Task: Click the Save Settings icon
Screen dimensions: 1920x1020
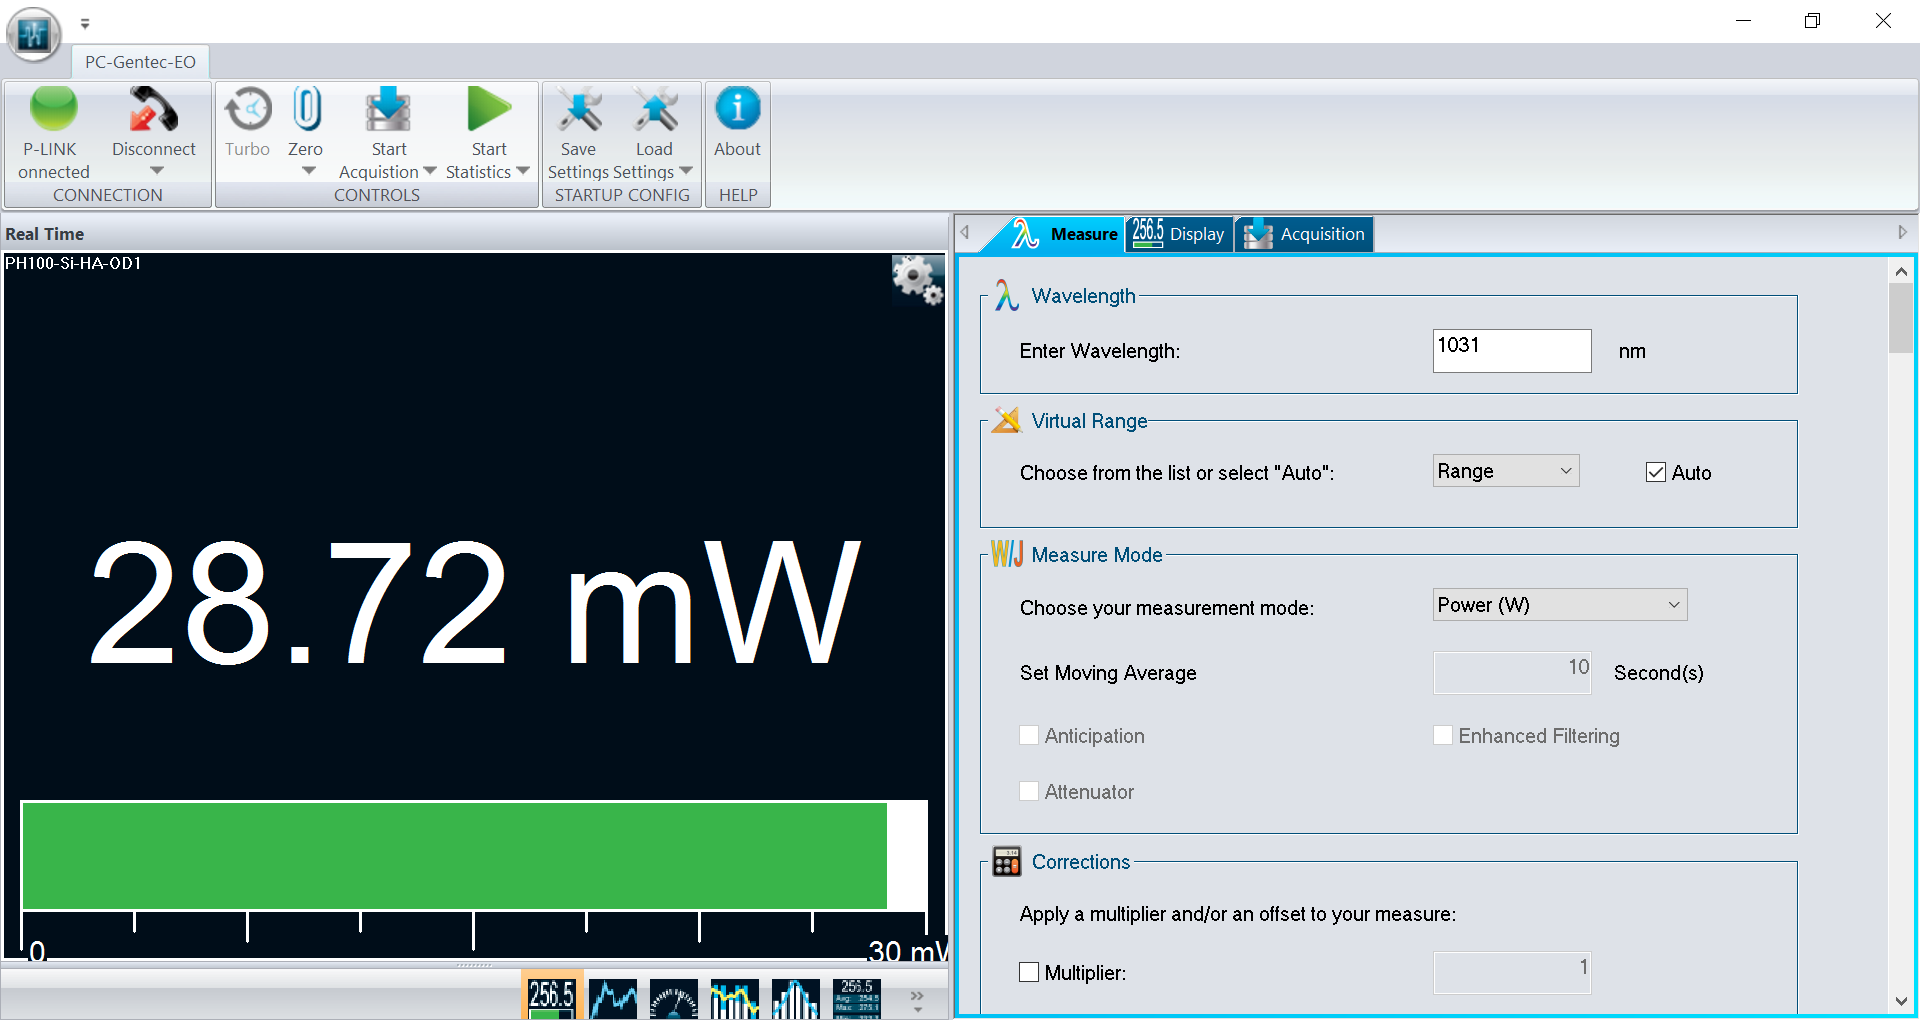Action: (x=578, y=110)
